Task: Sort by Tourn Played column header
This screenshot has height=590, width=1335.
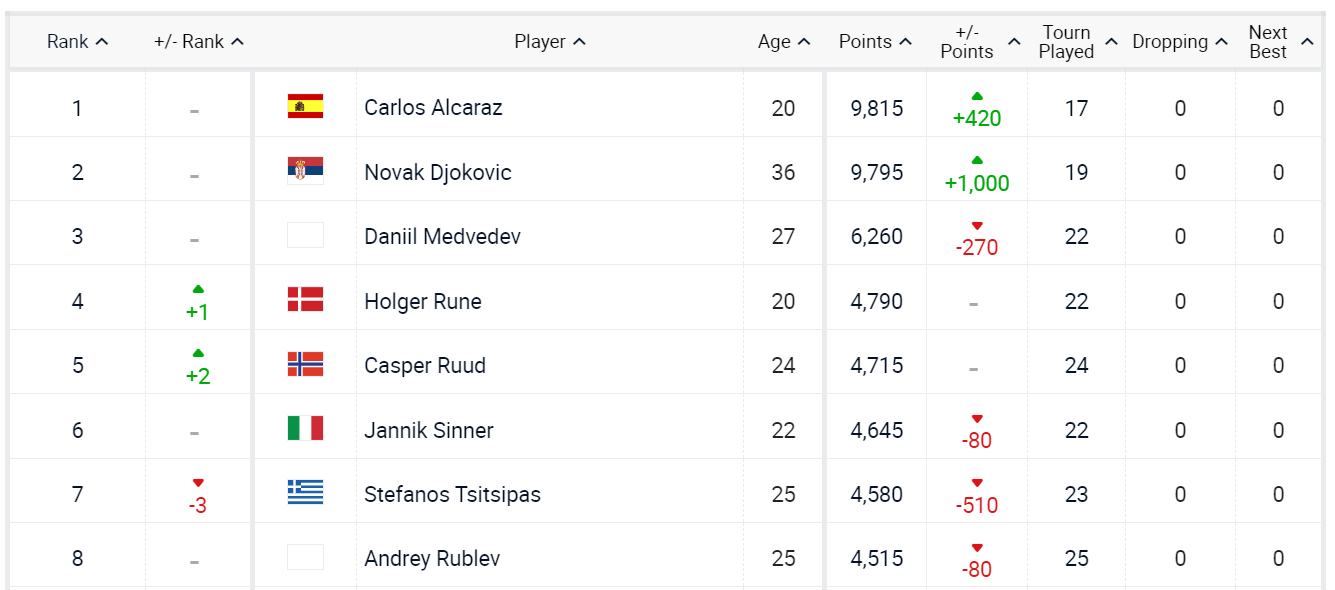Action: pyautogui.click(x=1076, y=42)
